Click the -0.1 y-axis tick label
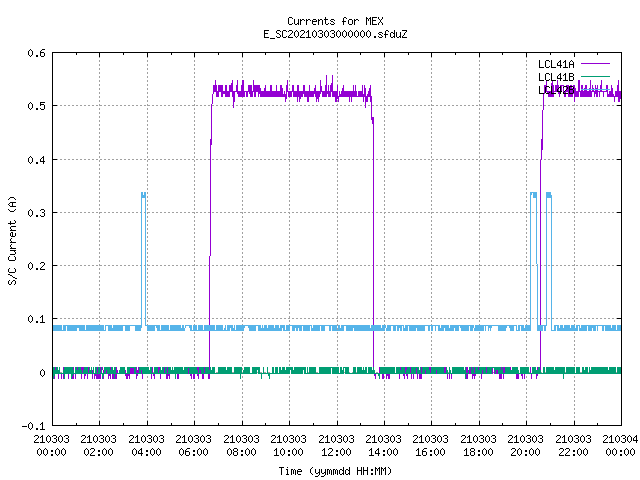The image size is (640, 480). pos(33,426)
